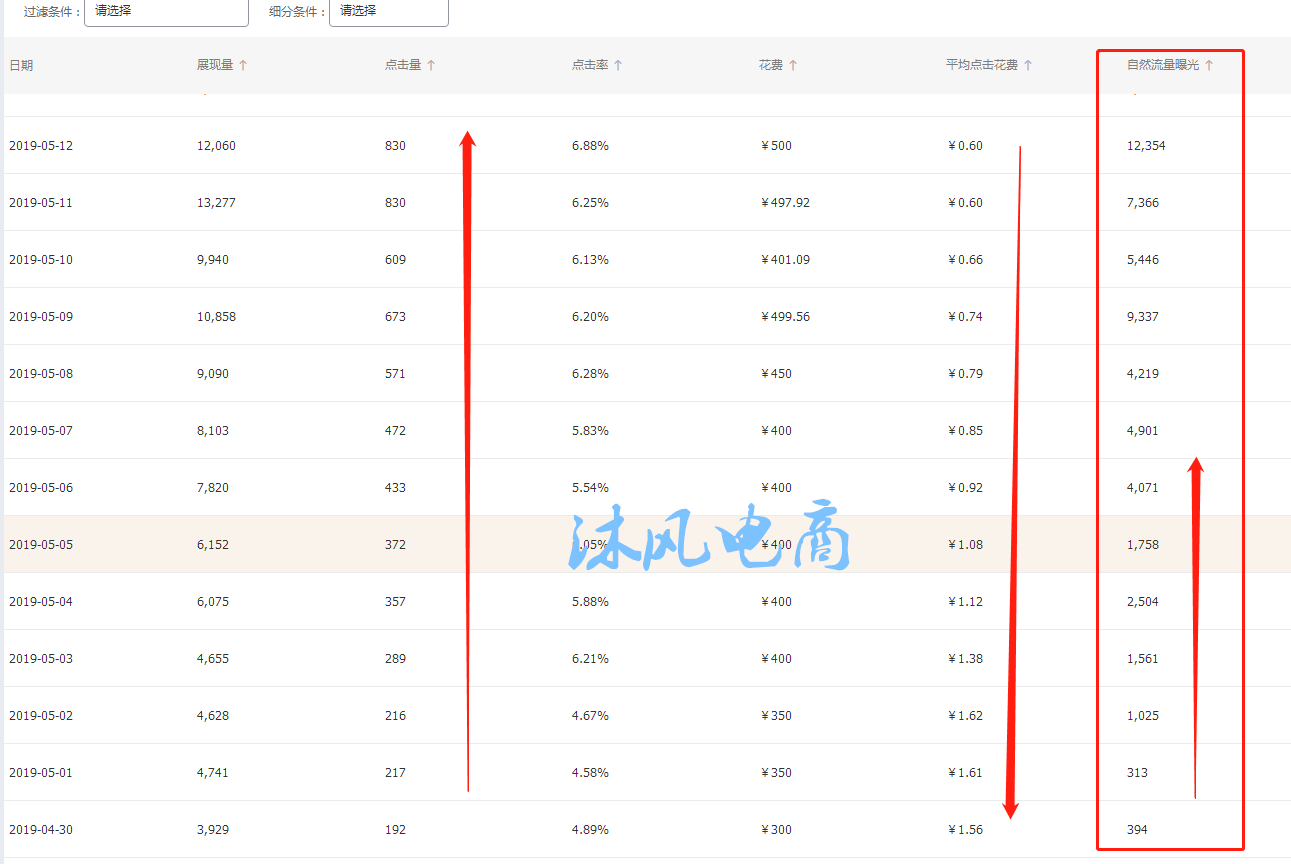Sort by 自然流量曝光 arrow icon
Screen dimensions: 1291x864
point(1209,65)
